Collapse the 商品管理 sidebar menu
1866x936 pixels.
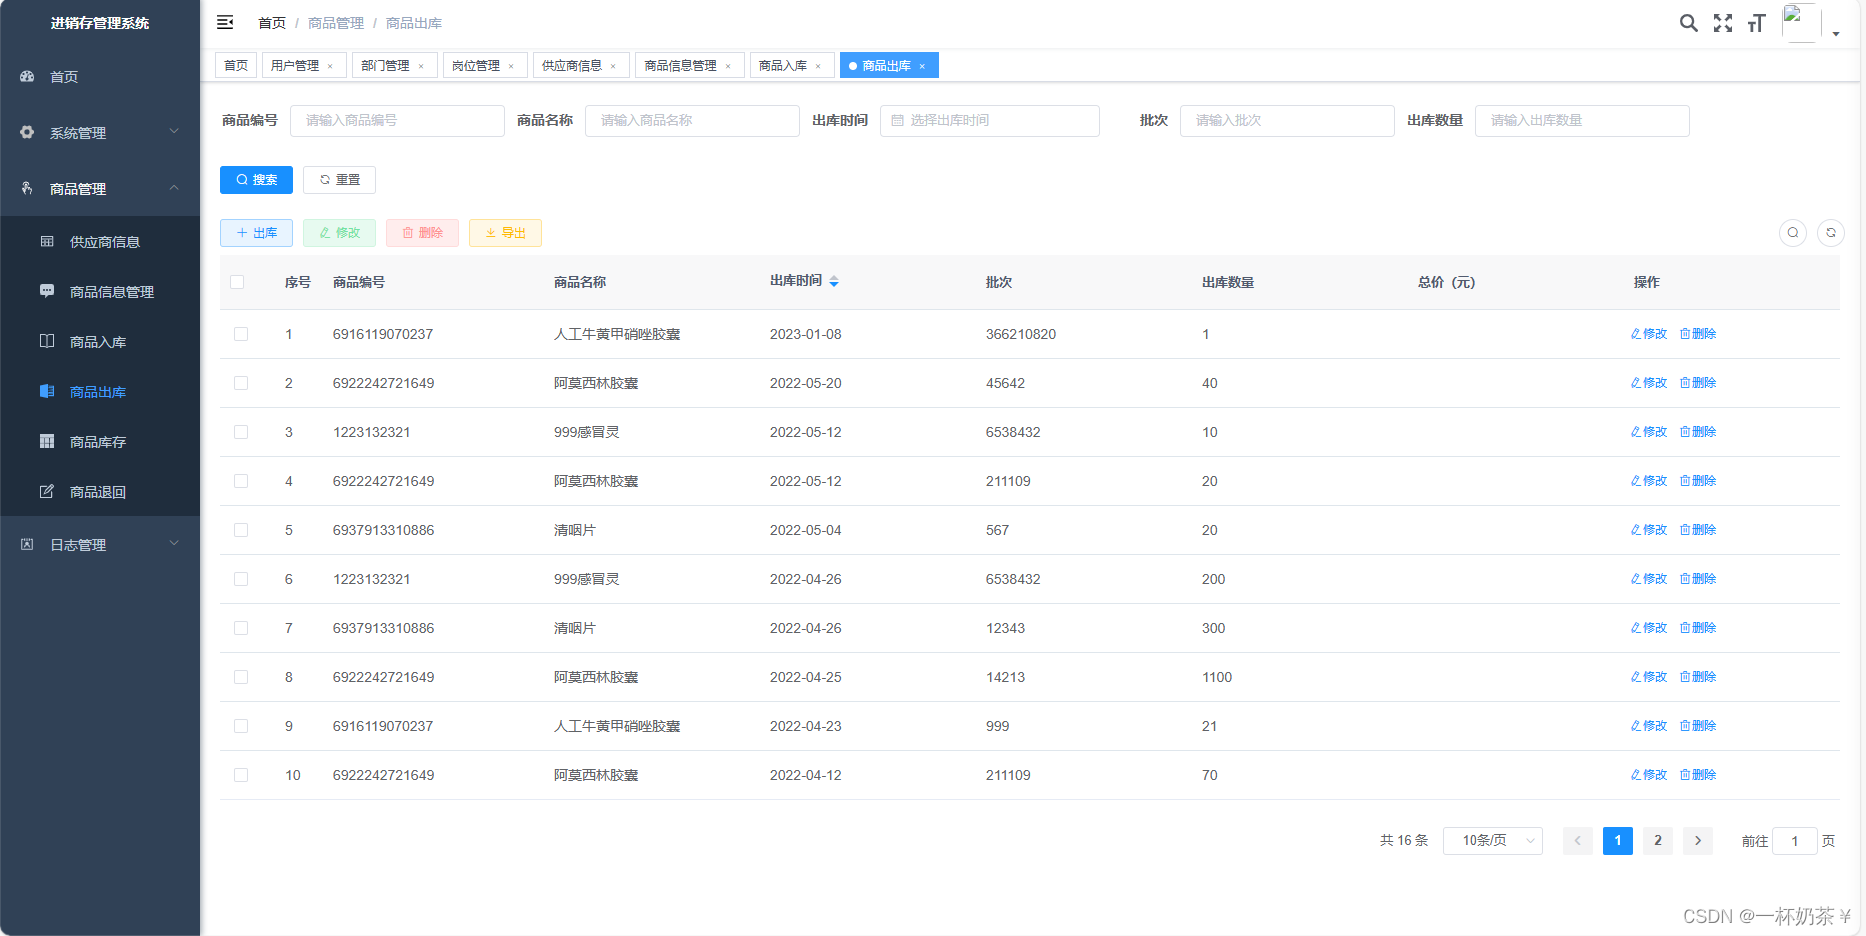point(100,188)
